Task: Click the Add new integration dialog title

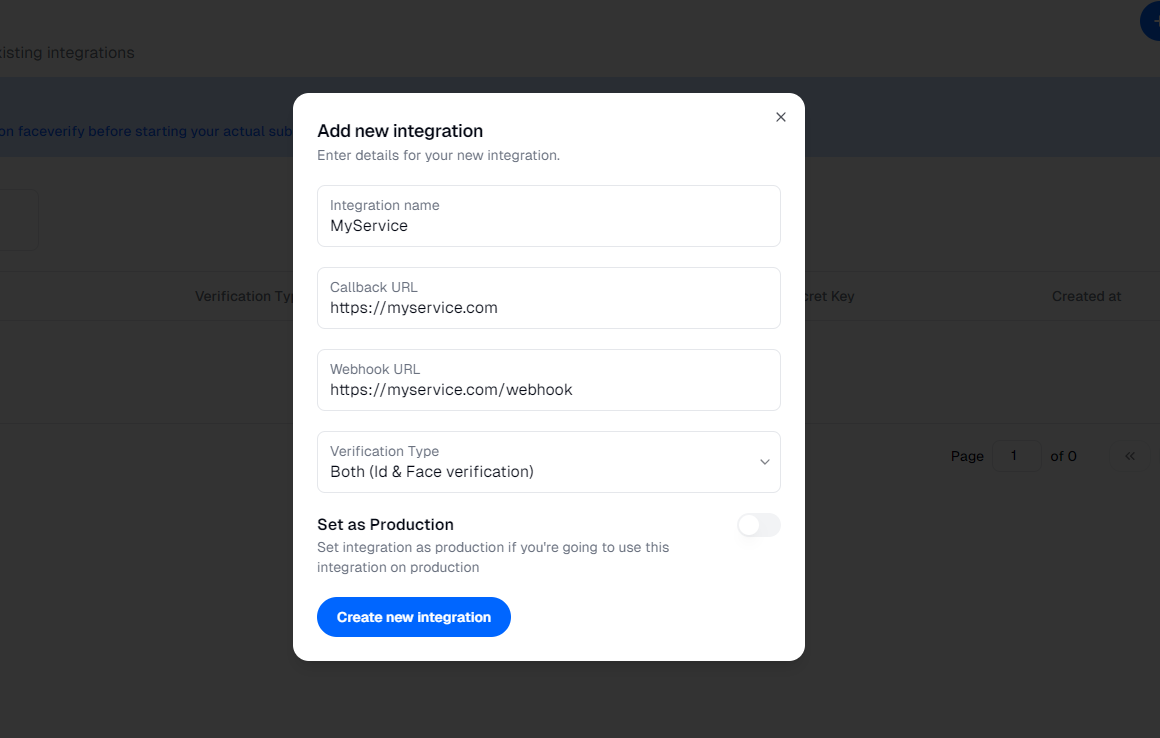Action: (x=400, y=131)
